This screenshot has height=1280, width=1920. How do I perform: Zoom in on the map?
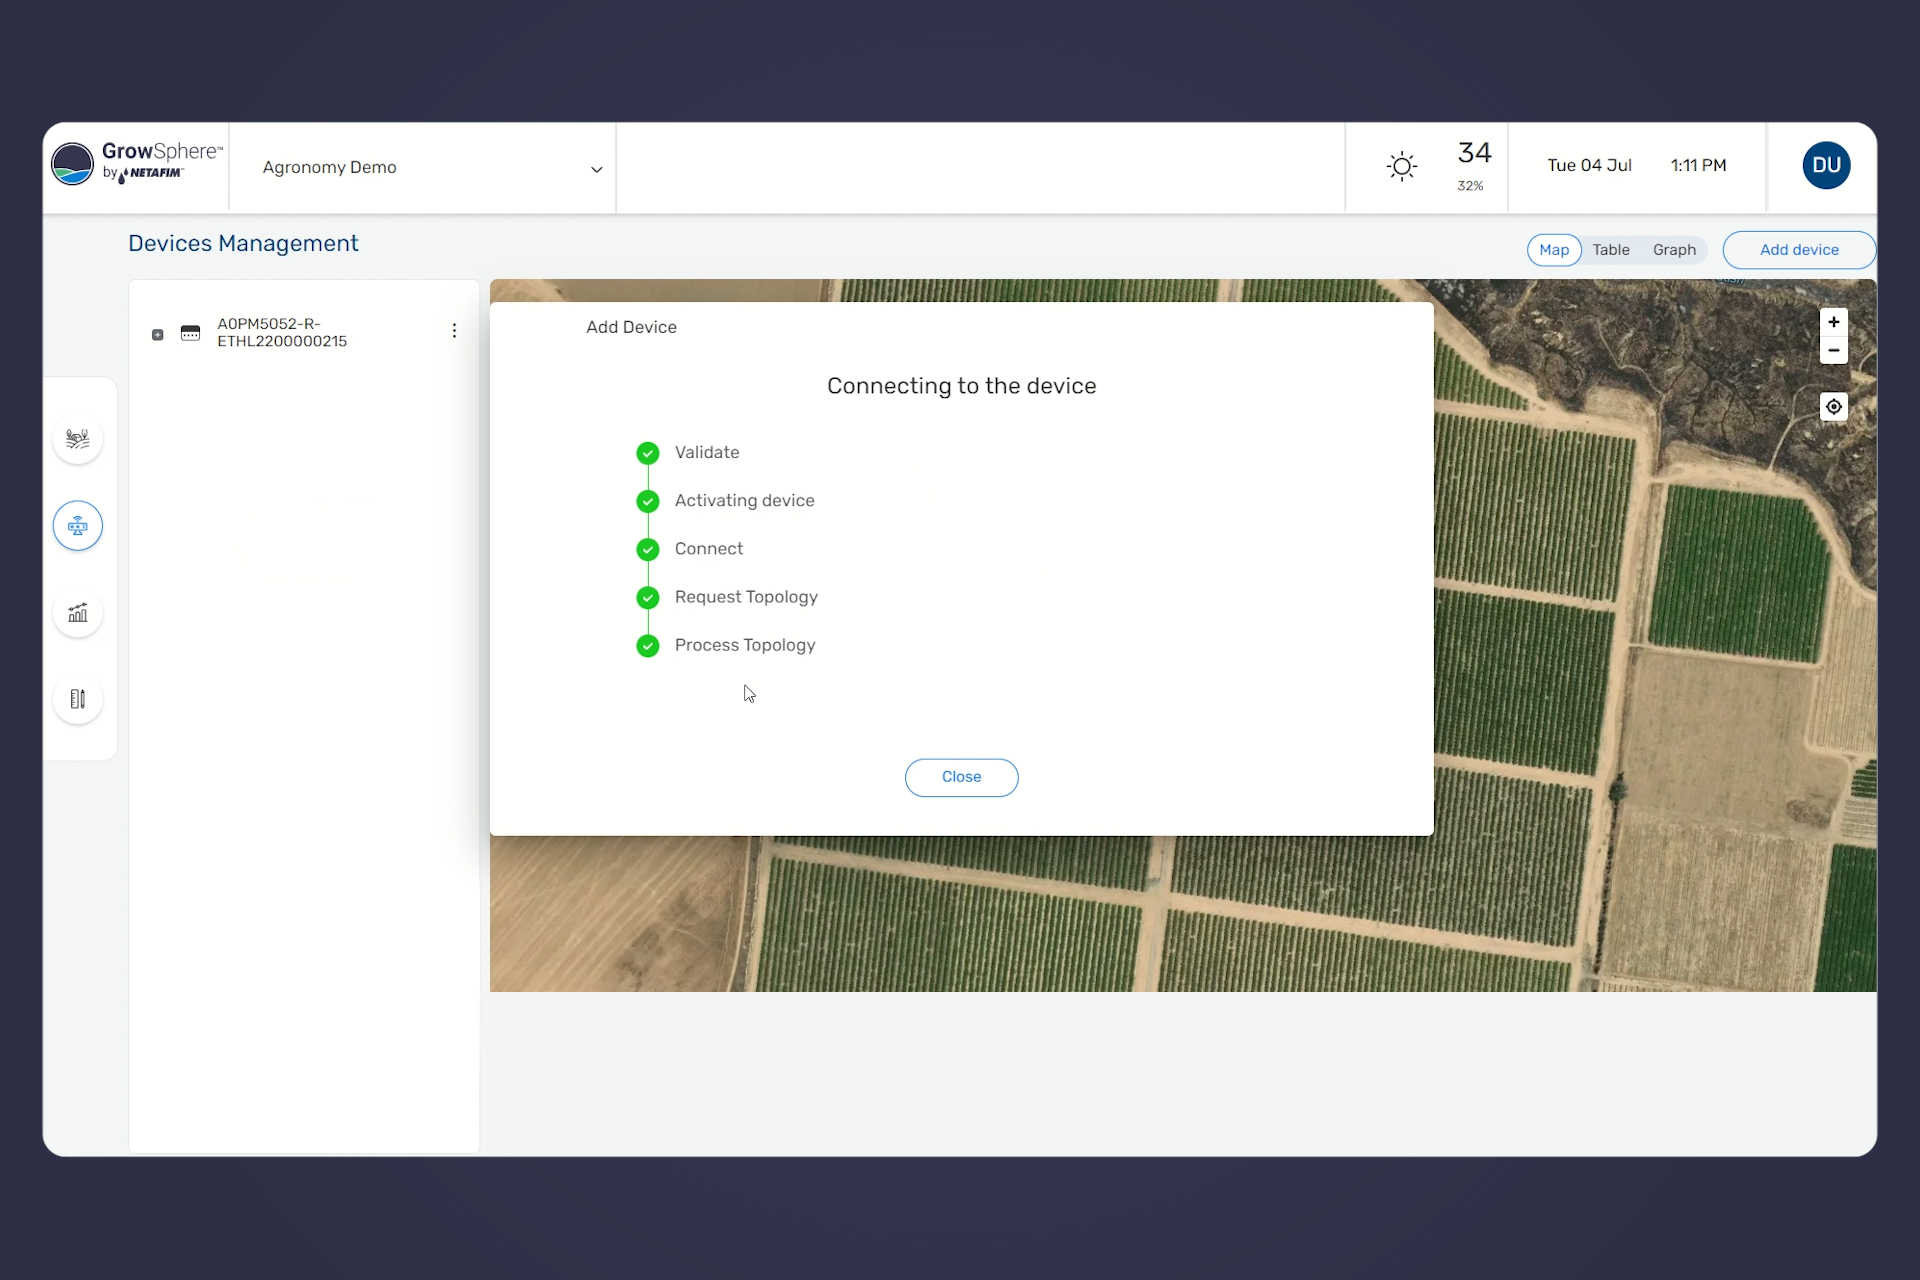(1833, 322)
